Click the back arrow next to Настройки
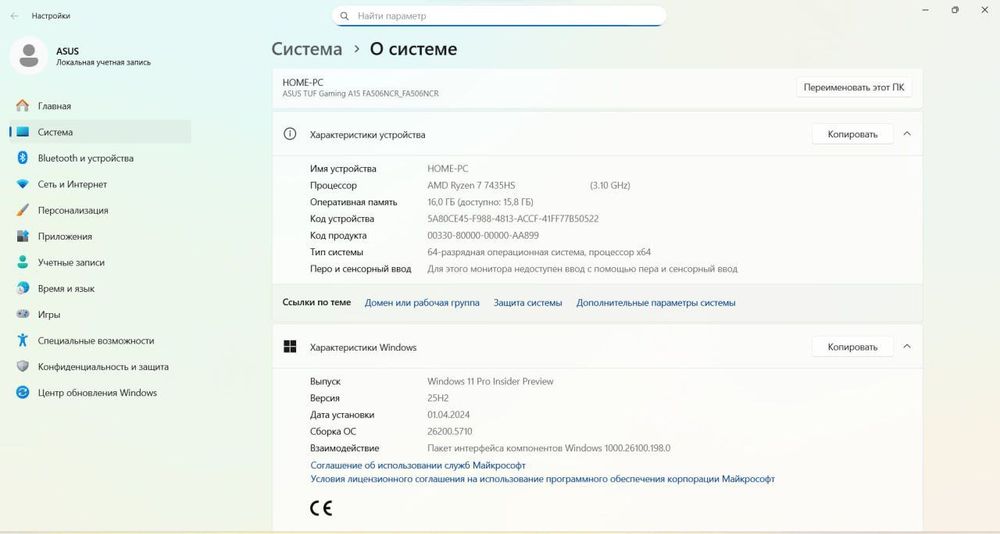 click(x=15, y=16)
